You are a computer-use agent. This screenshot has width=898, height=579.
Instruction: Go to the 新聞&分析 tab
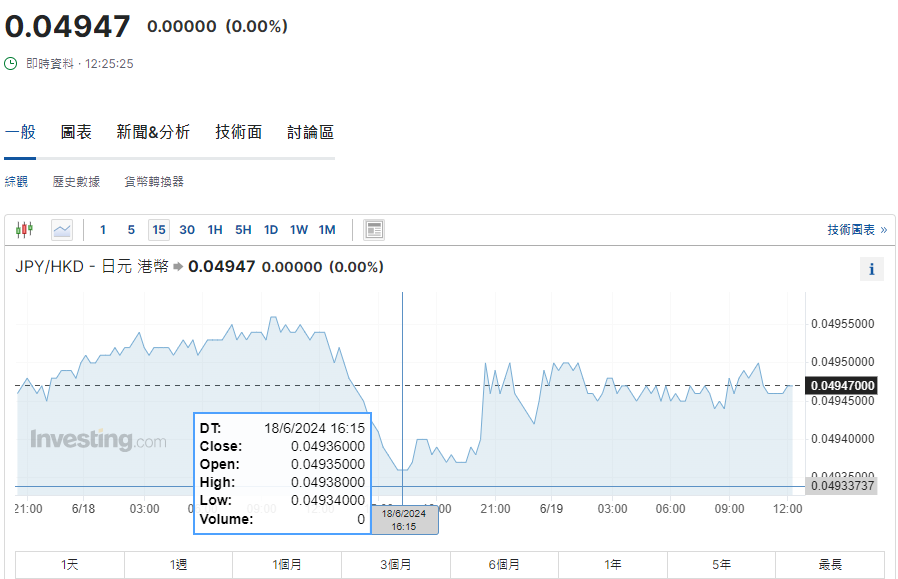pos(153,132)
